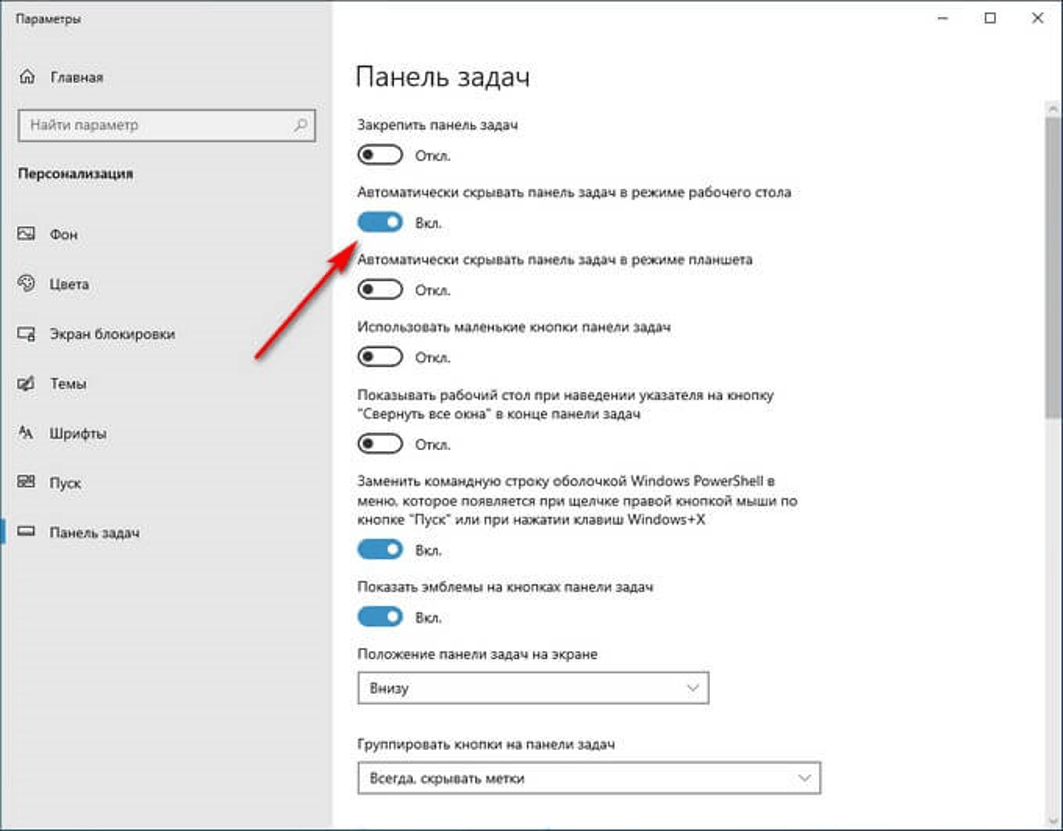Screen dimensions: 1063x831
Task: Go to Экран блокировки settings page
Action: click(112, 334)
